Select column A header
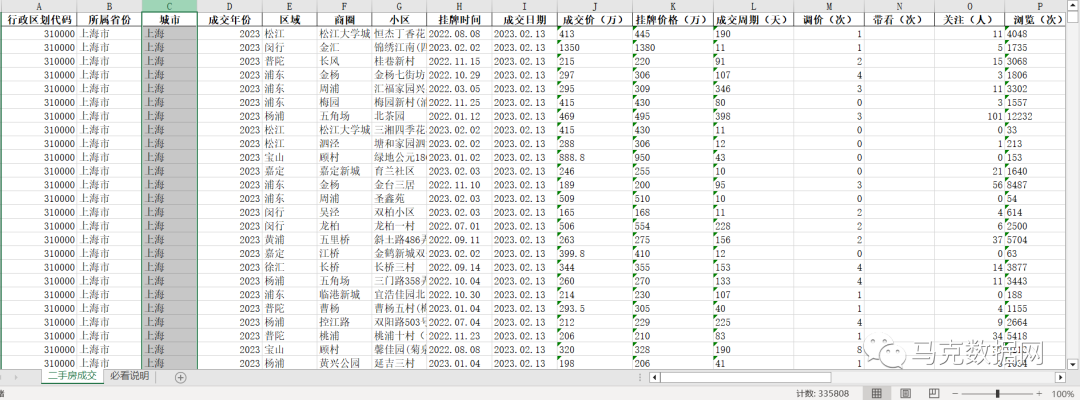 point(39,6)
